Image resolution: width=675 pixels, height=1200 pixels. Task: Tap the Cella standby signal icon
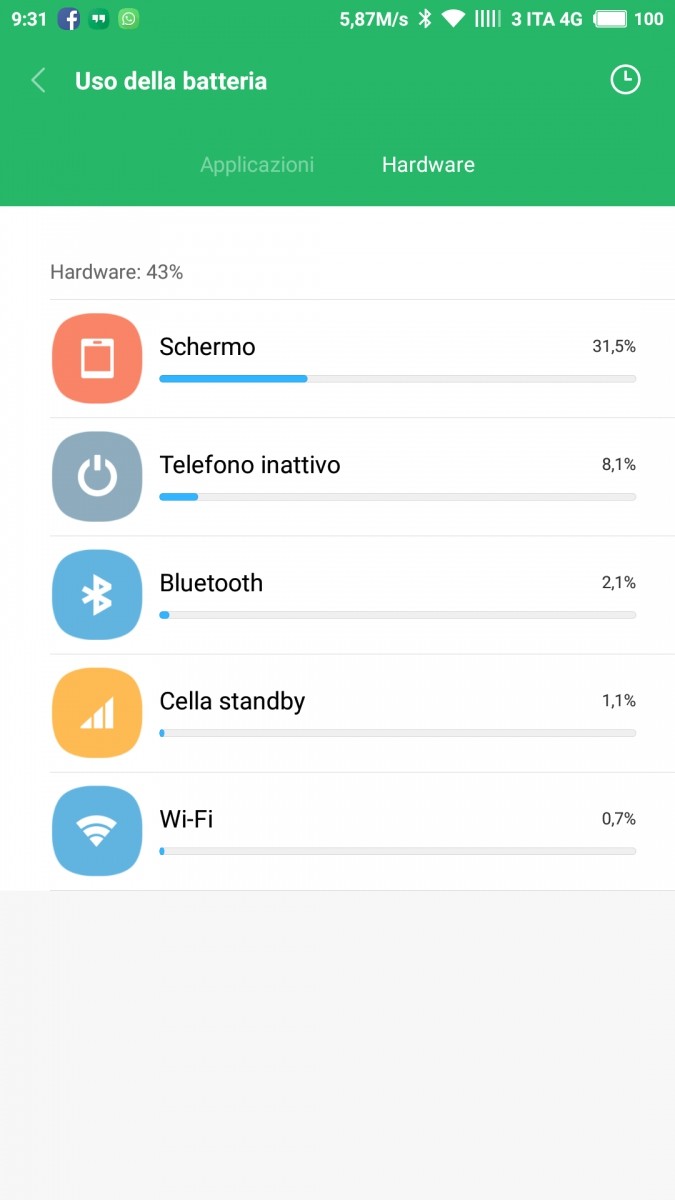[97, 712]
